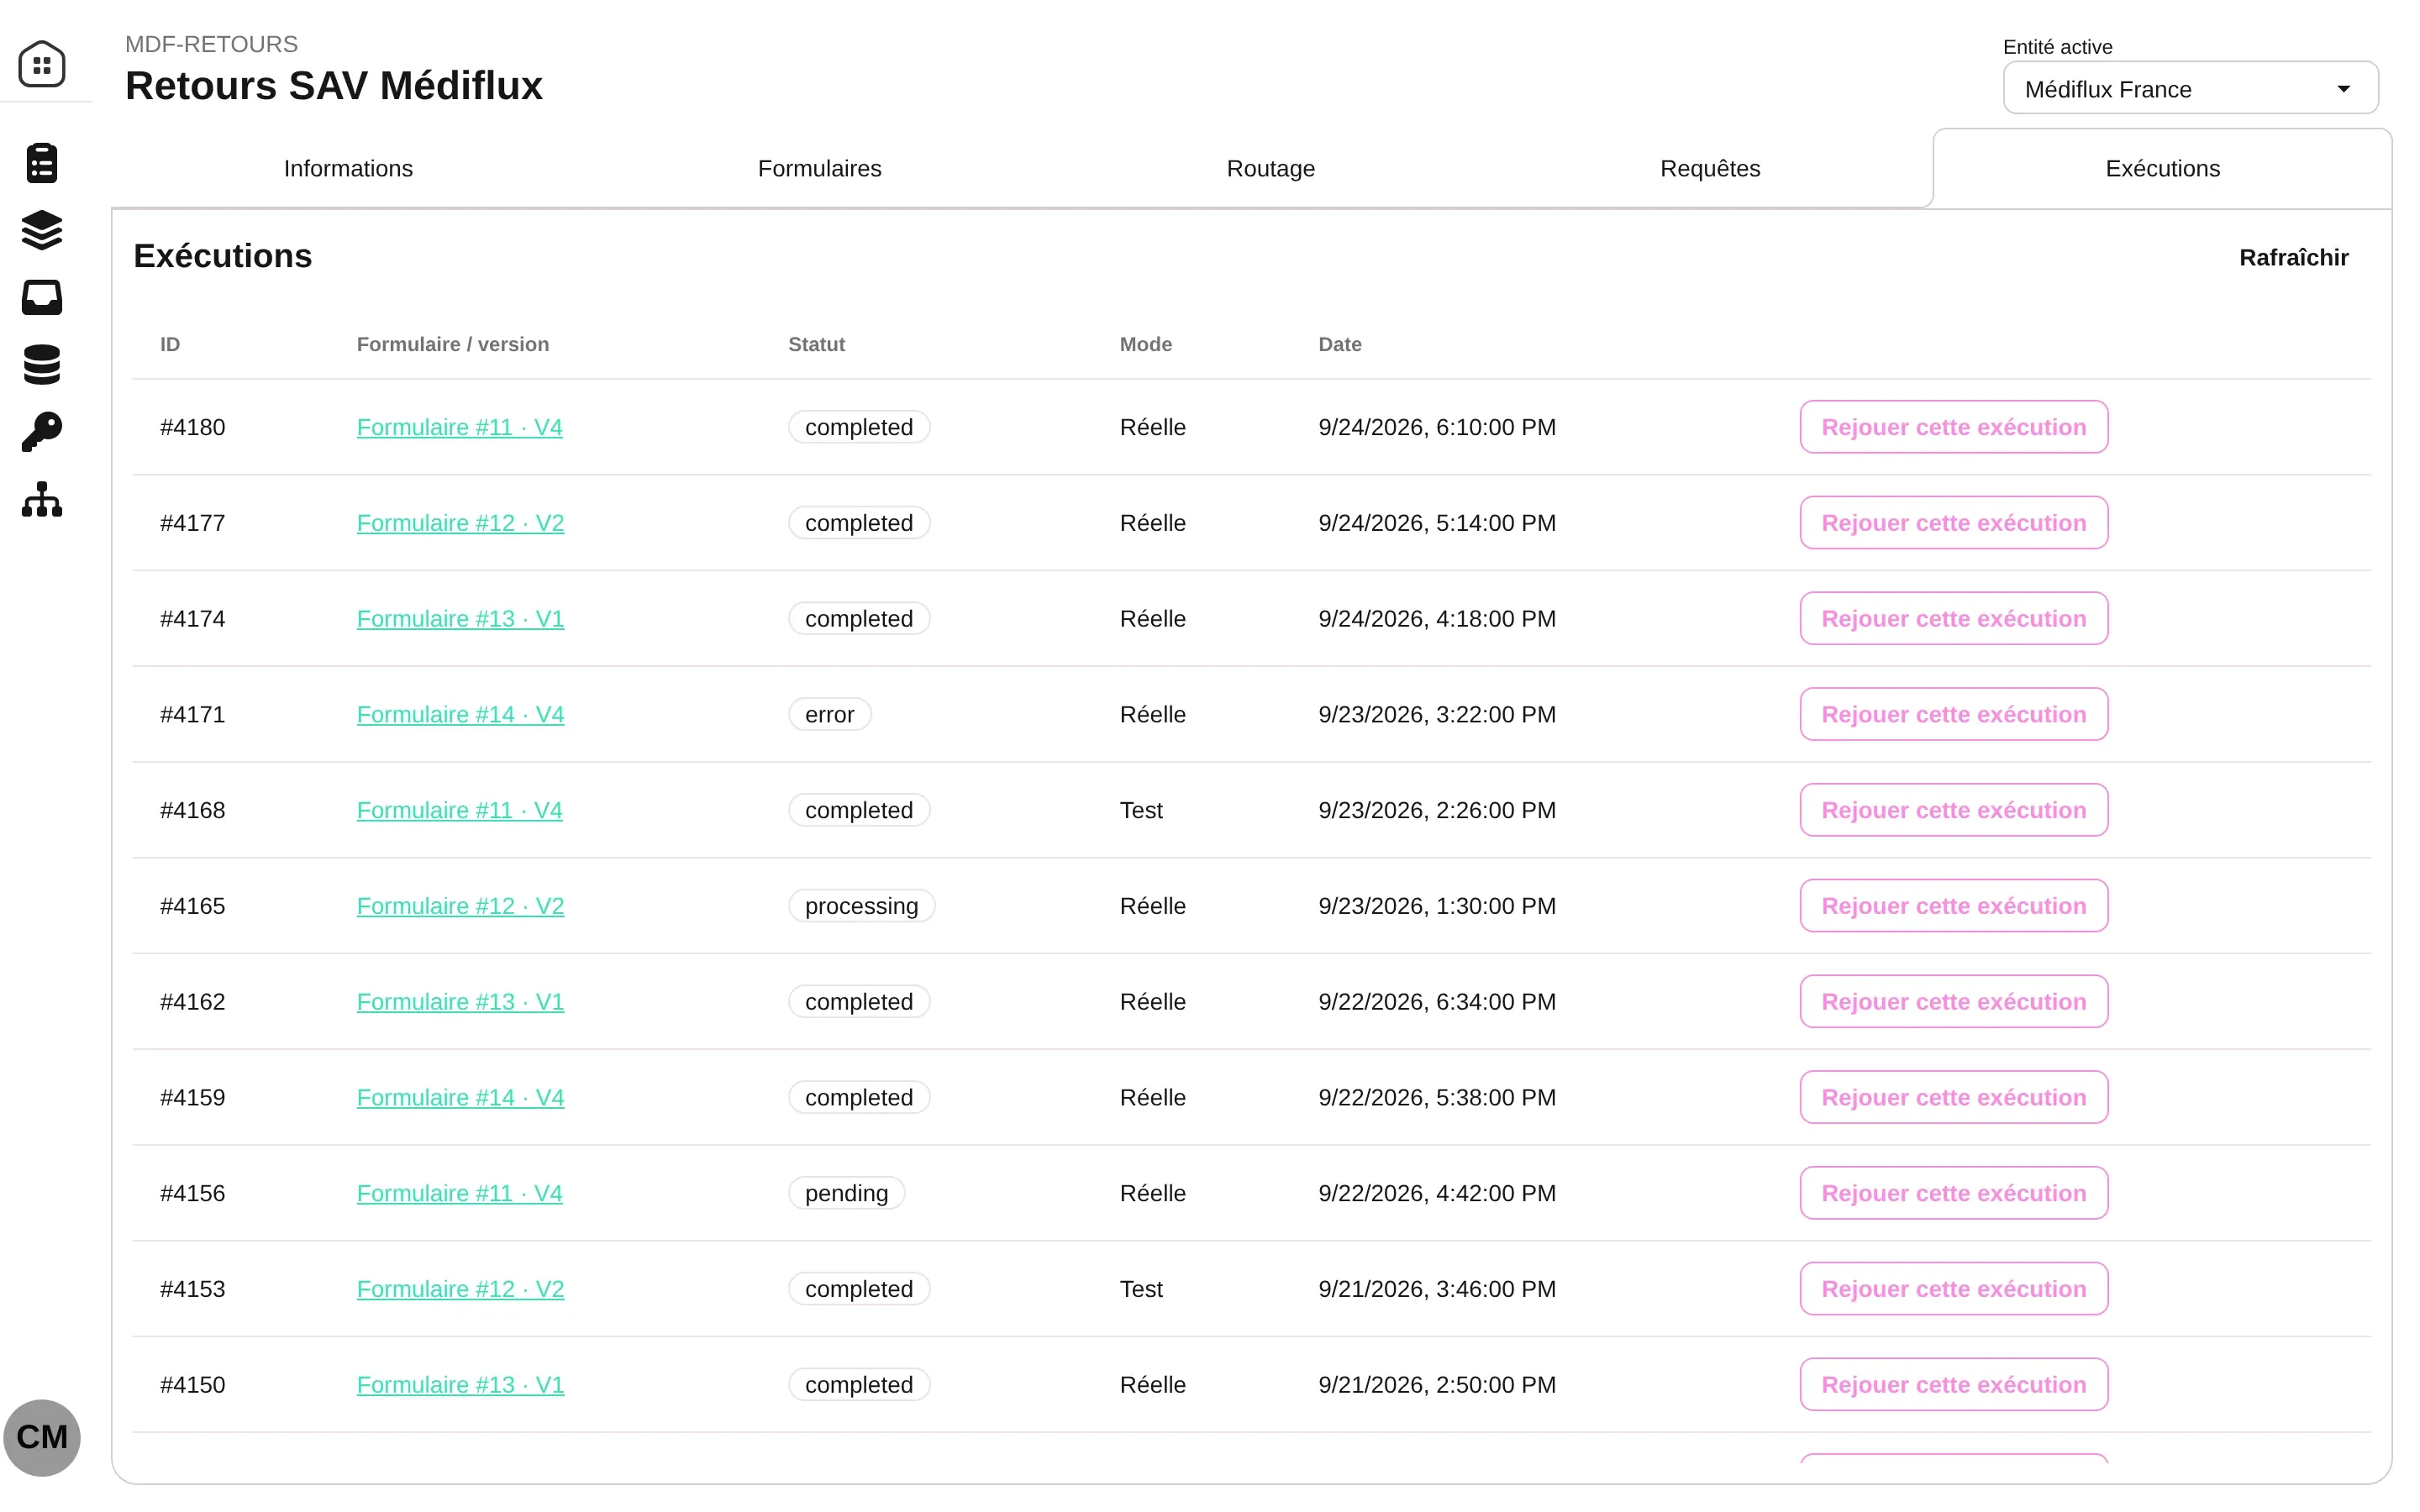Open Formulaire #14 · V4 link in row #4171

coord(460,714)
